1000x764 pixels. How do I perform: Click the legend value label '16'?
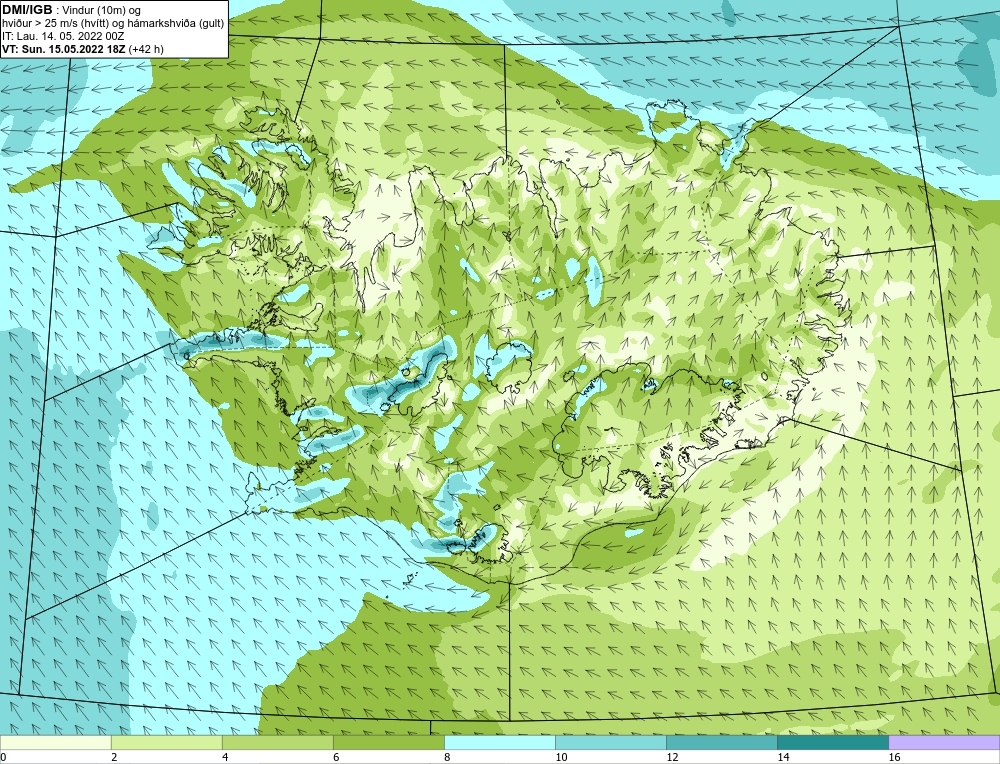click(x=894, y=757)
